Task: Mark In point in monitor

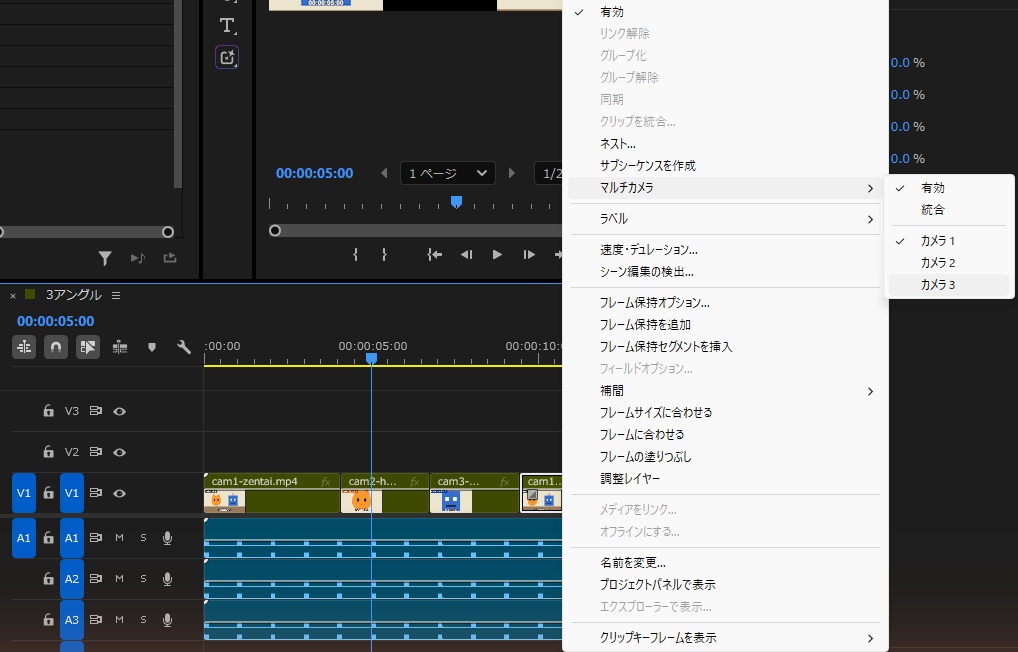Action: [355, 255]
